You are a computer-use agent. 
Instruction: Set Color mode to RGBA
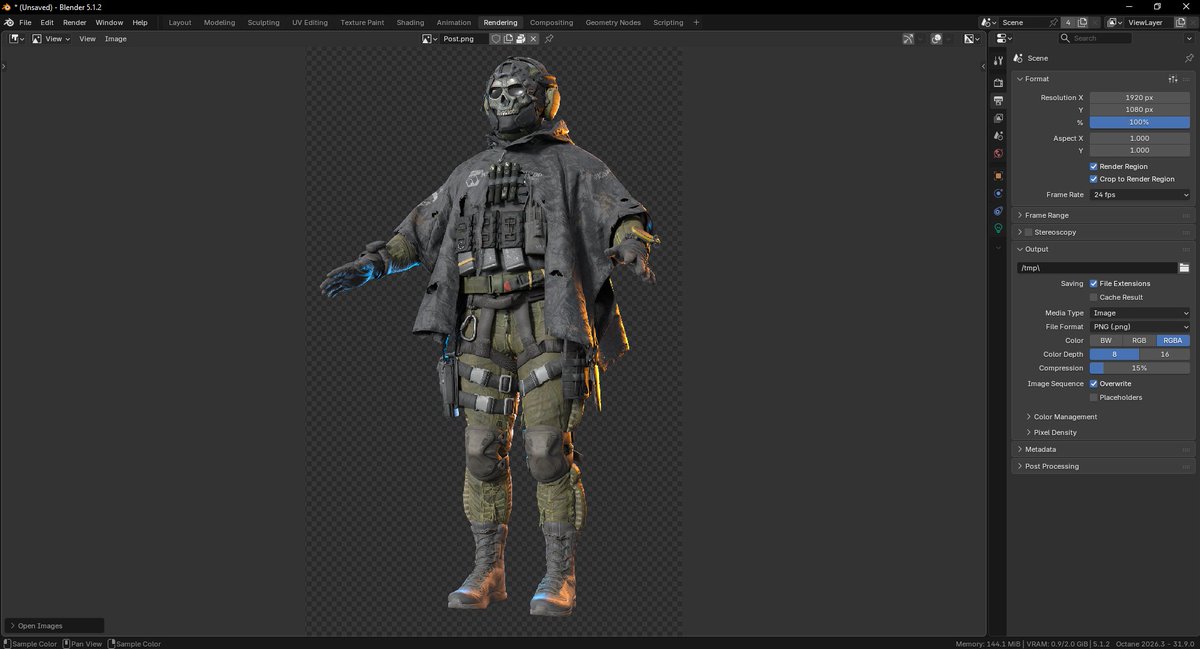(1173, 341)
